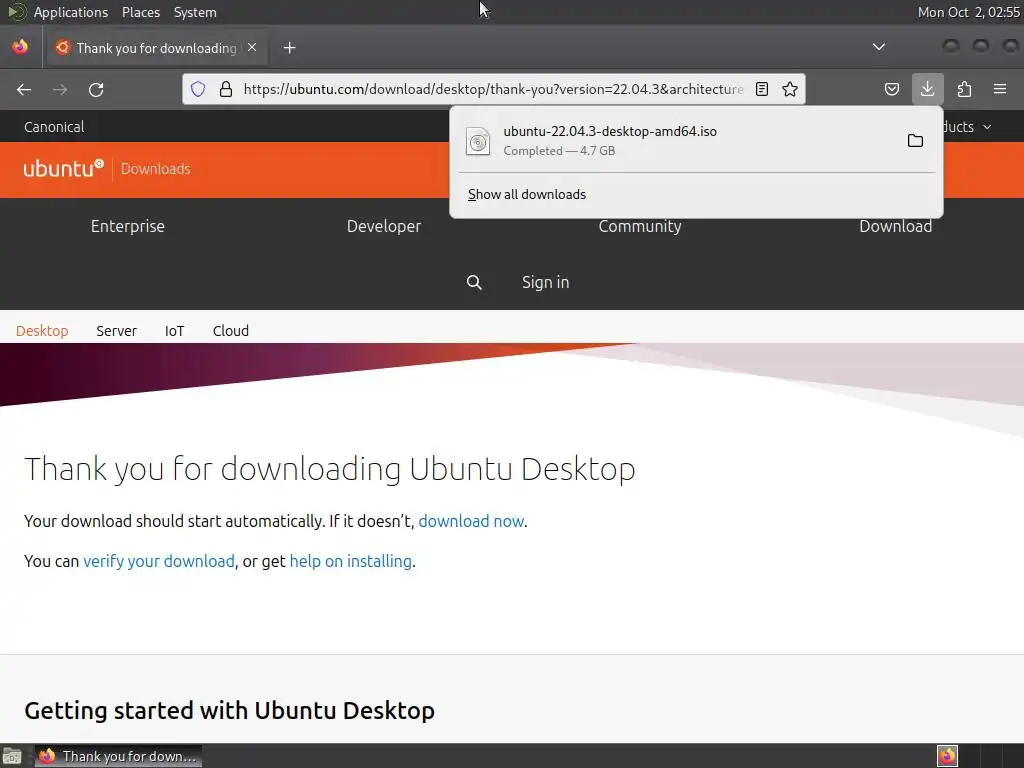The height and width of the screenshot is (768, 1024).
Task: Open the Places menu
Action: point(140,12)
